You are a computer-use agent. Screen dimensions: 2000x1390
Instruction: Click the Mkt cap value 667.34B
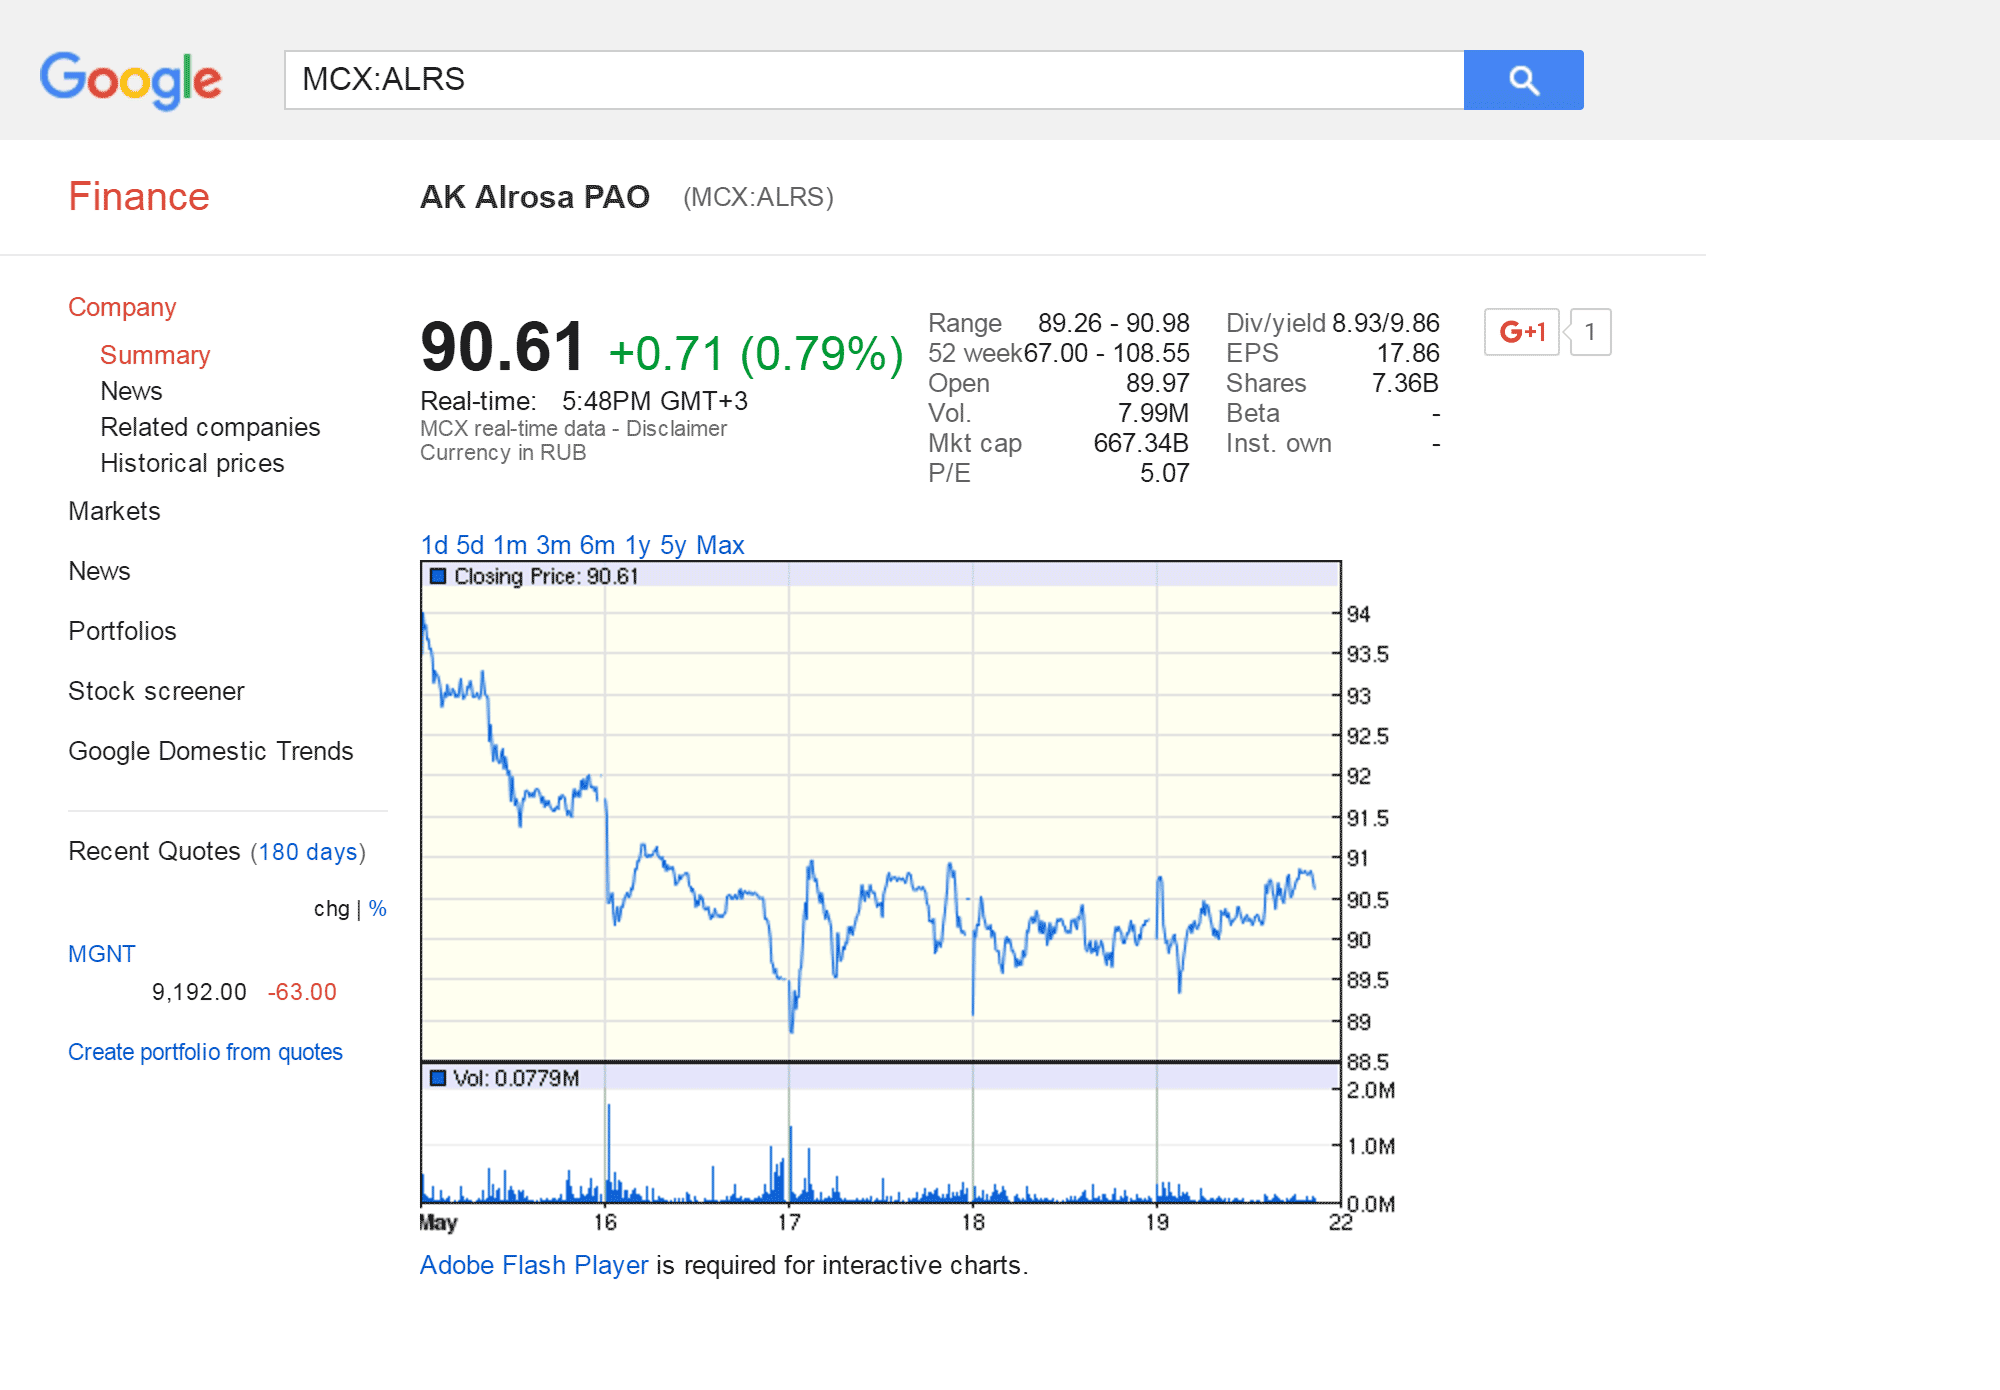tap(1141, 443)
